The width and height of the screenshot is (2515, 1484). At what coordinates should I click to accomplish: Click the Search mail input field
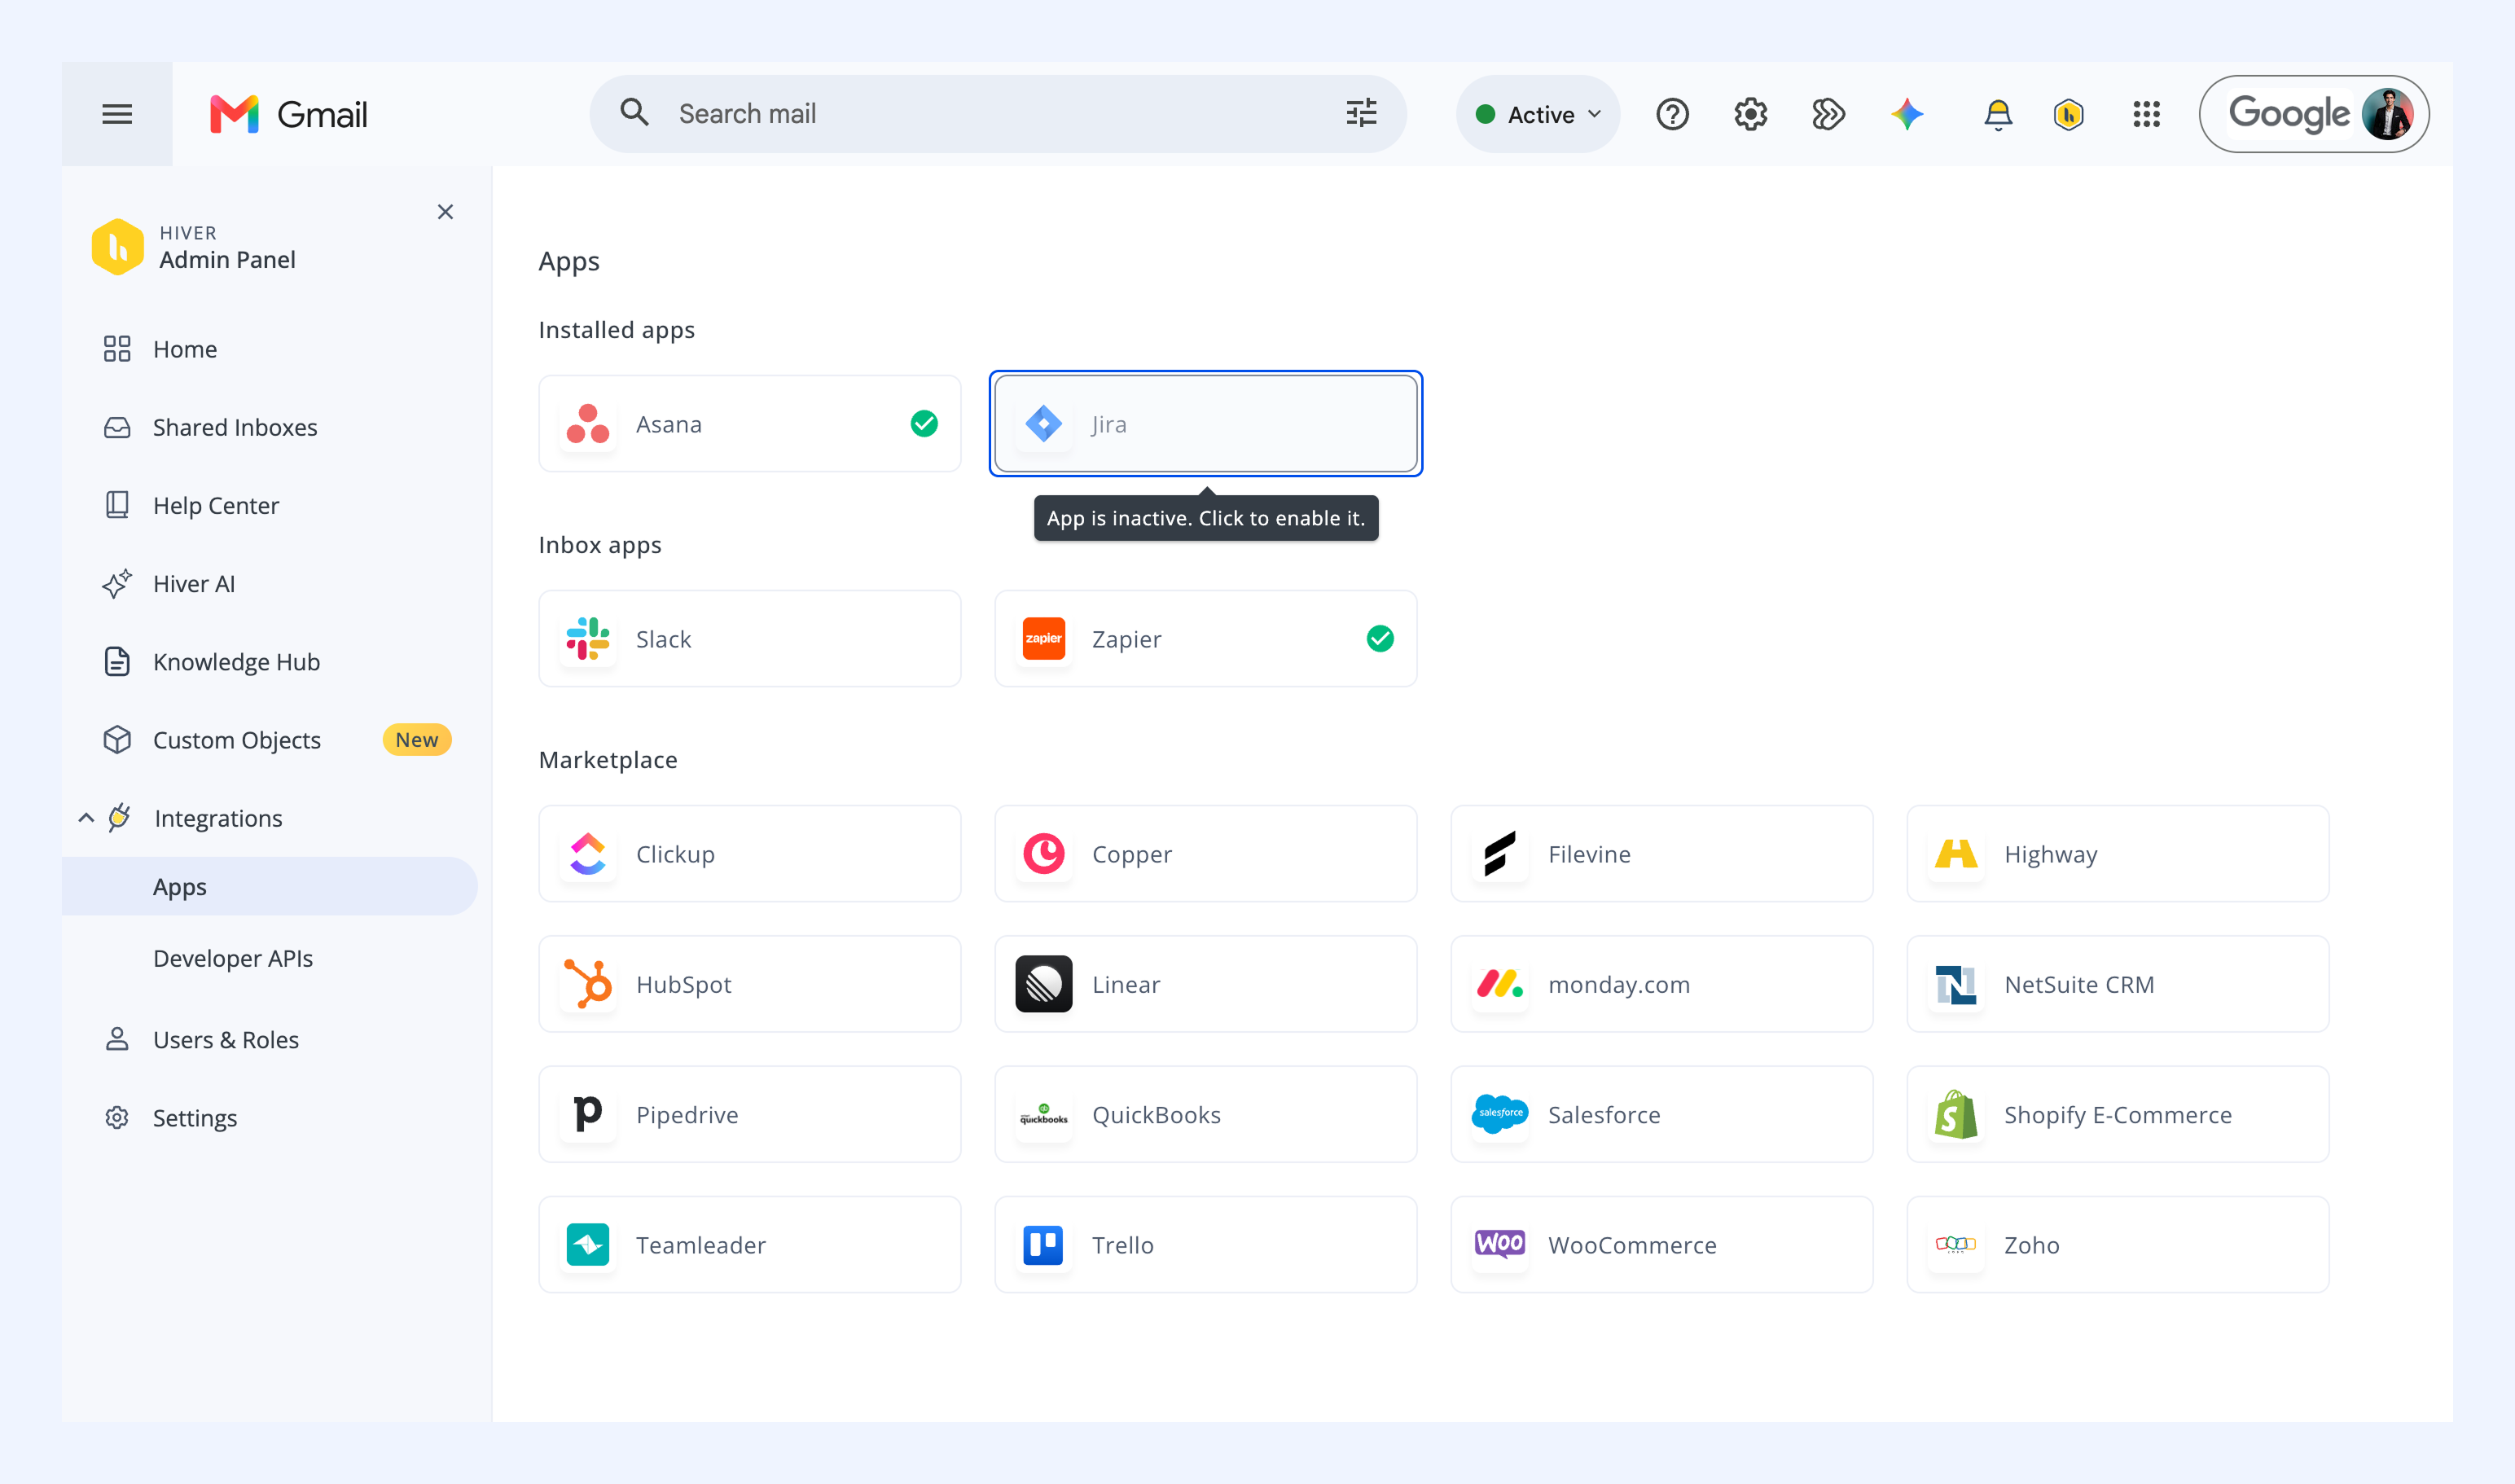(998, 114)
